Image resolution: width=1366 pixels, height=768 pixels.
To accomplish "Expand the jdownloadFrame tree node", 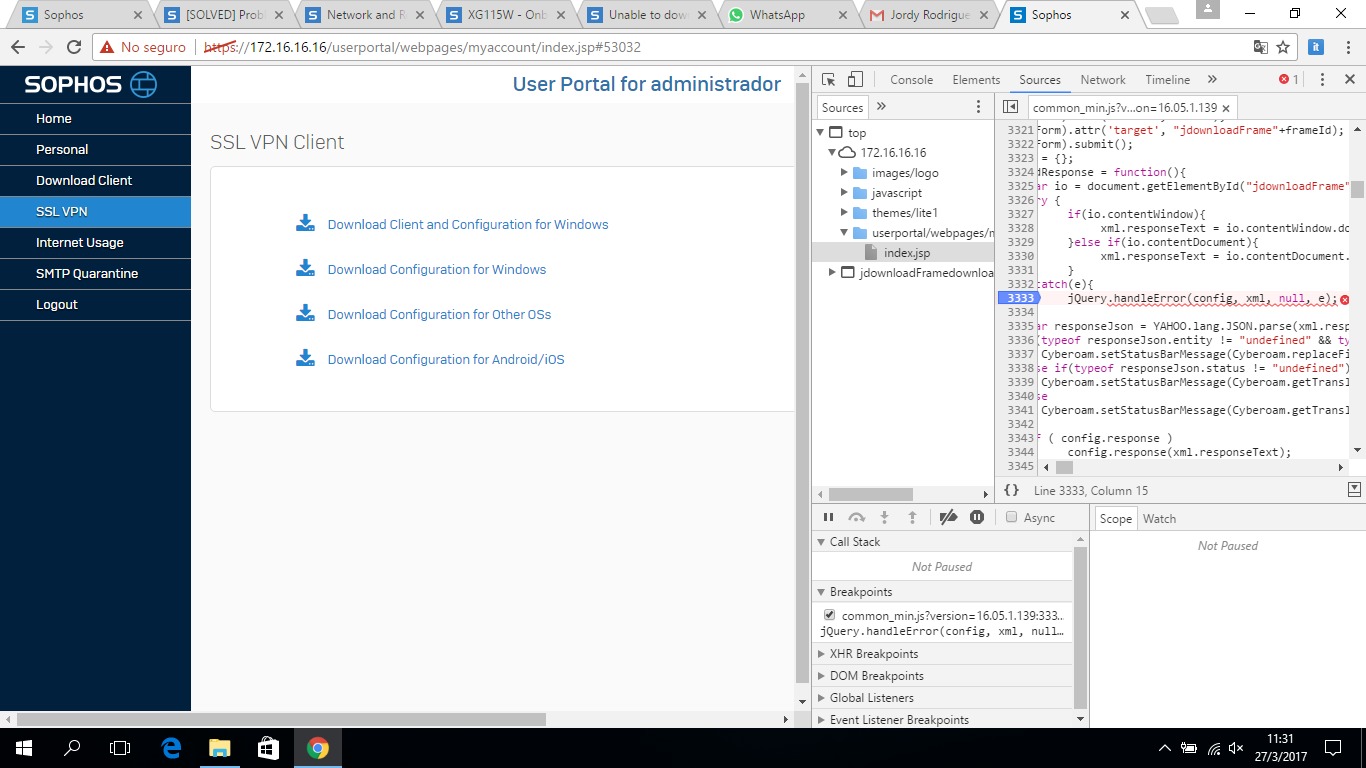I will click(831, 273).
